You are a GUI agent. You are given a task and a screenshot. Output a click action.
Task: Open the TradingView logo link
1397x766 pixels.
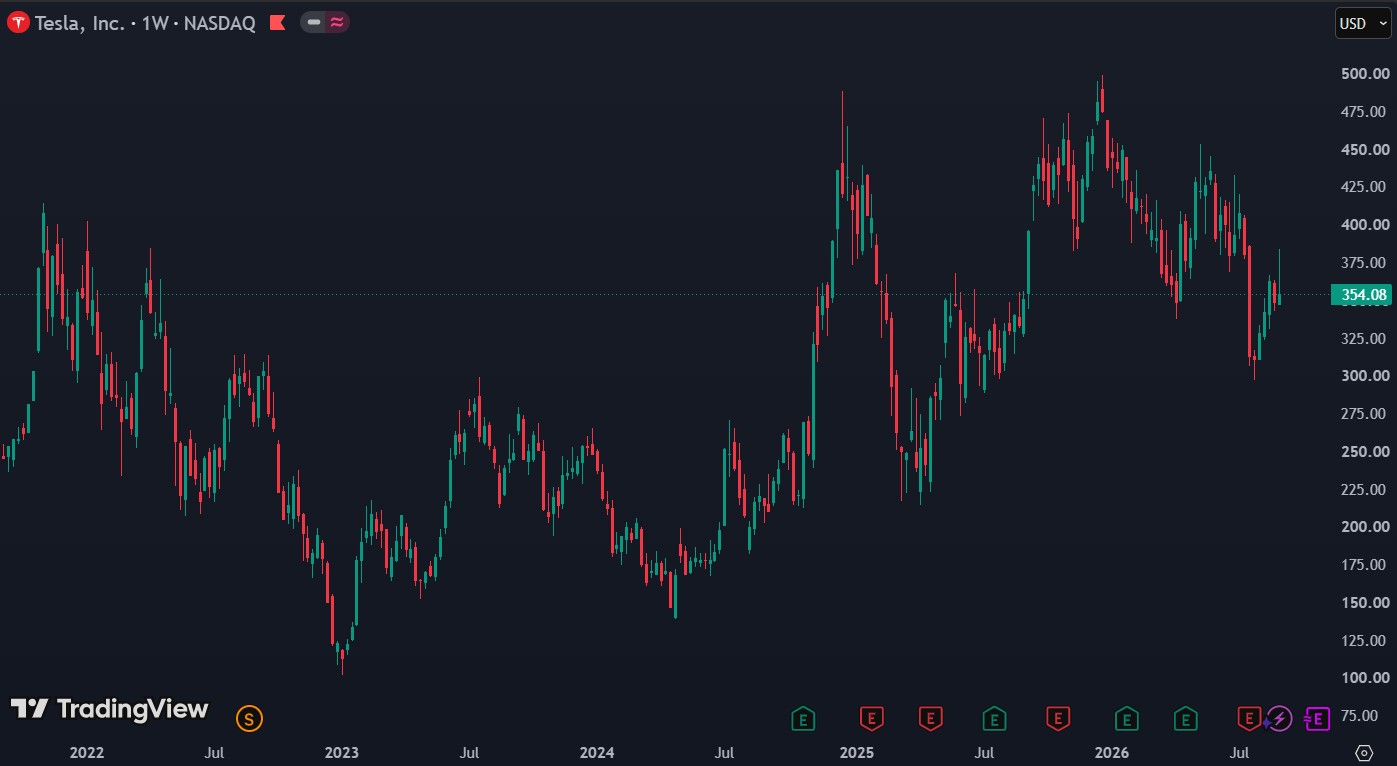[x=109, y=709]
